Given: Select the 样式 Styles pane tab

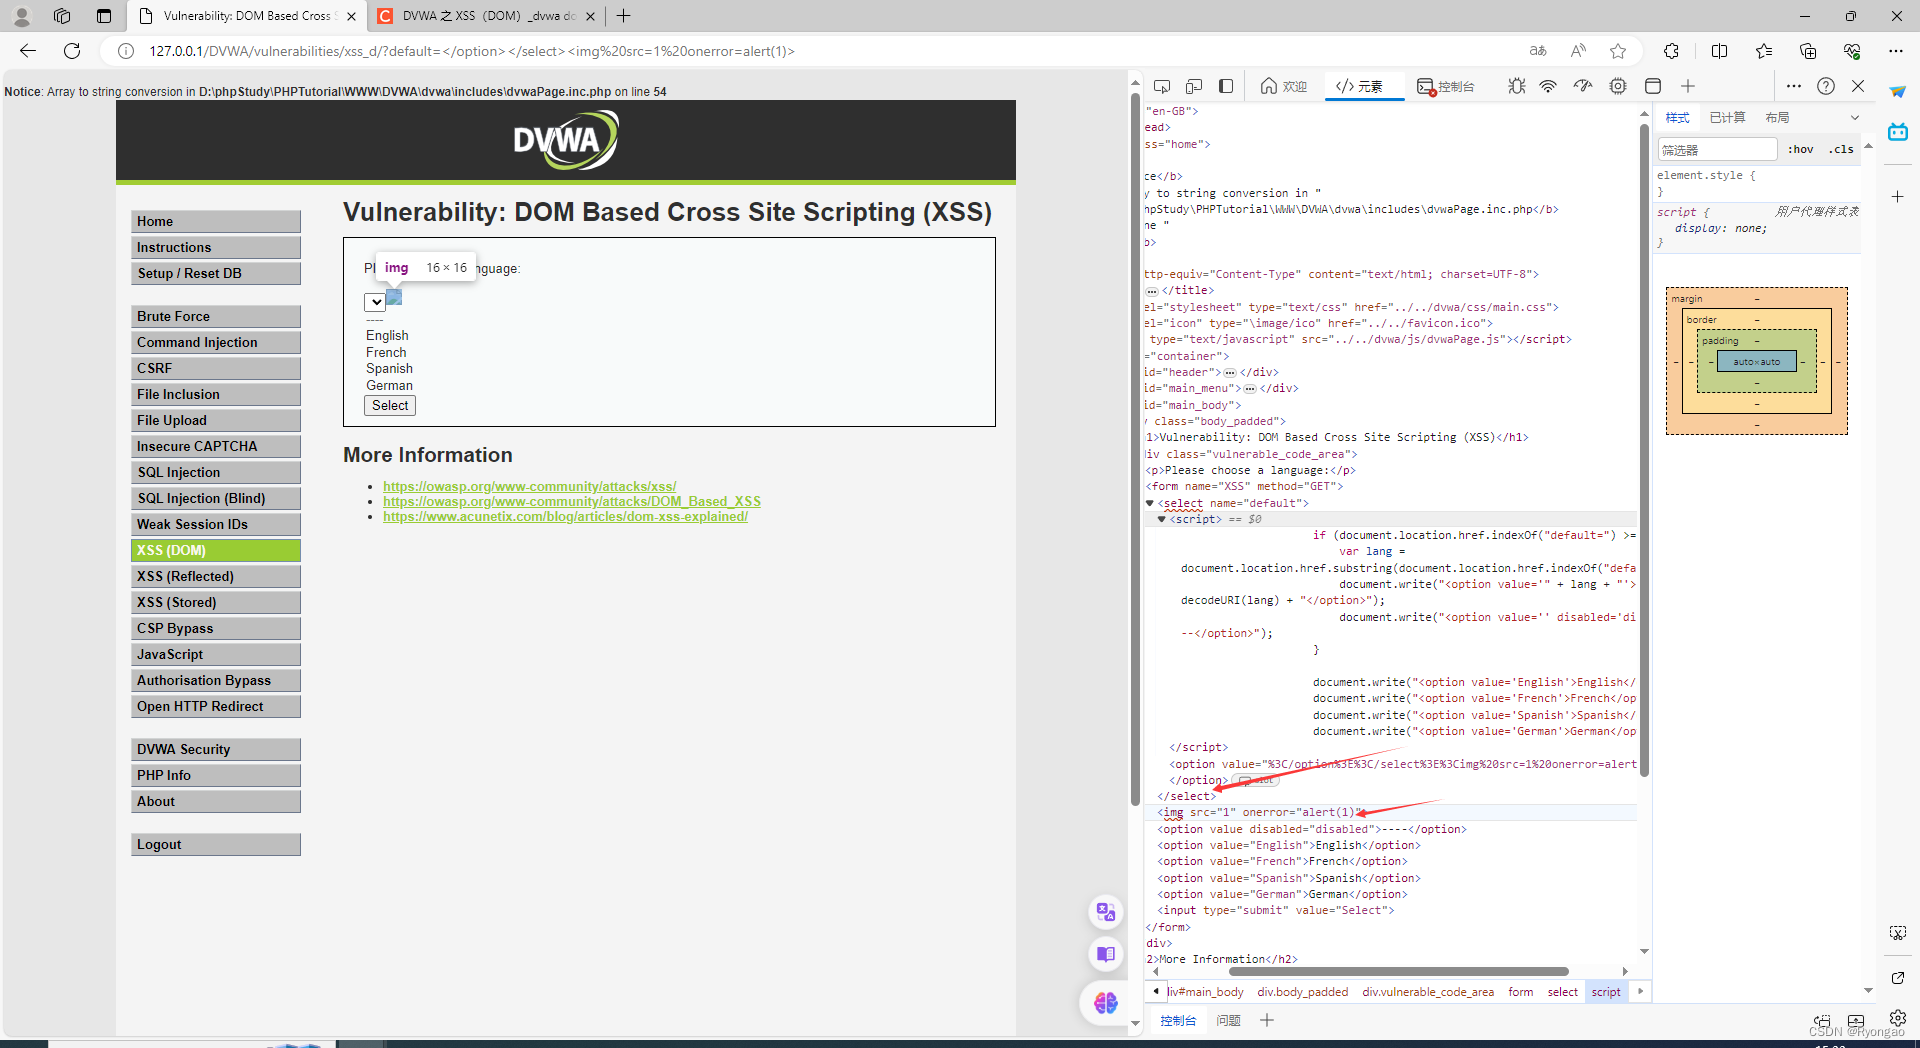Looking at the screenshot, I should click(1677, 118).
